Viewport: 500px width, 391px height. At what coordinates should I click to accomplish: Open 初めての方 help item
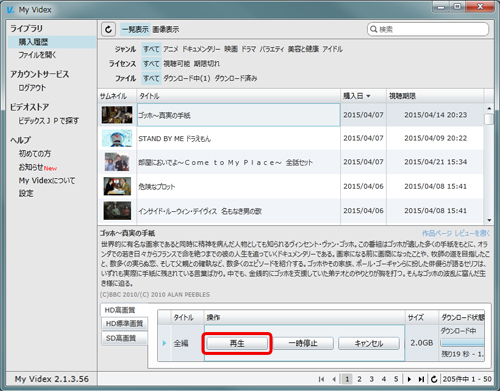(35, 154)
